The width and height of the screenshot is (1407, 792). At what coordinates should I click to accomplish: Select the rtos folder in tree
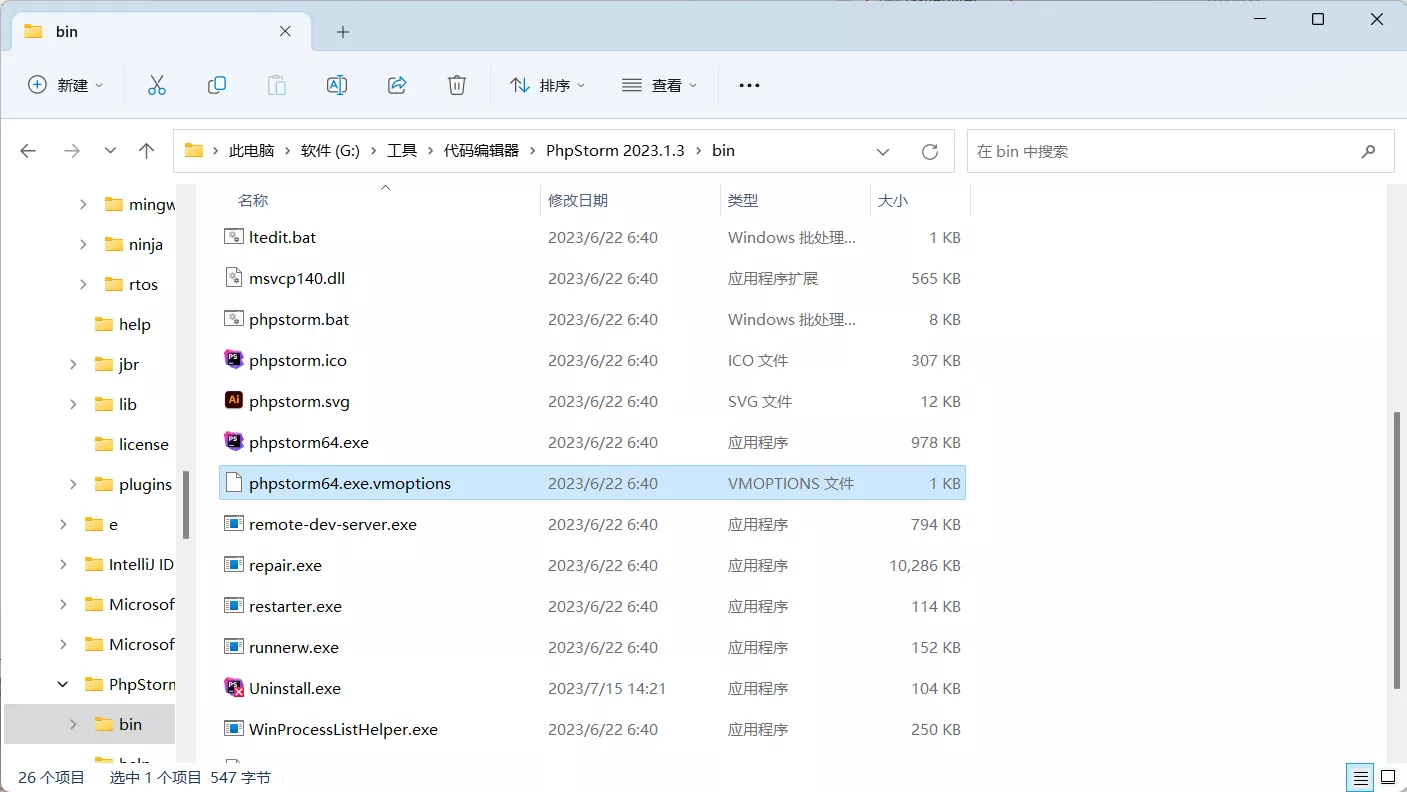coord(143,284)
